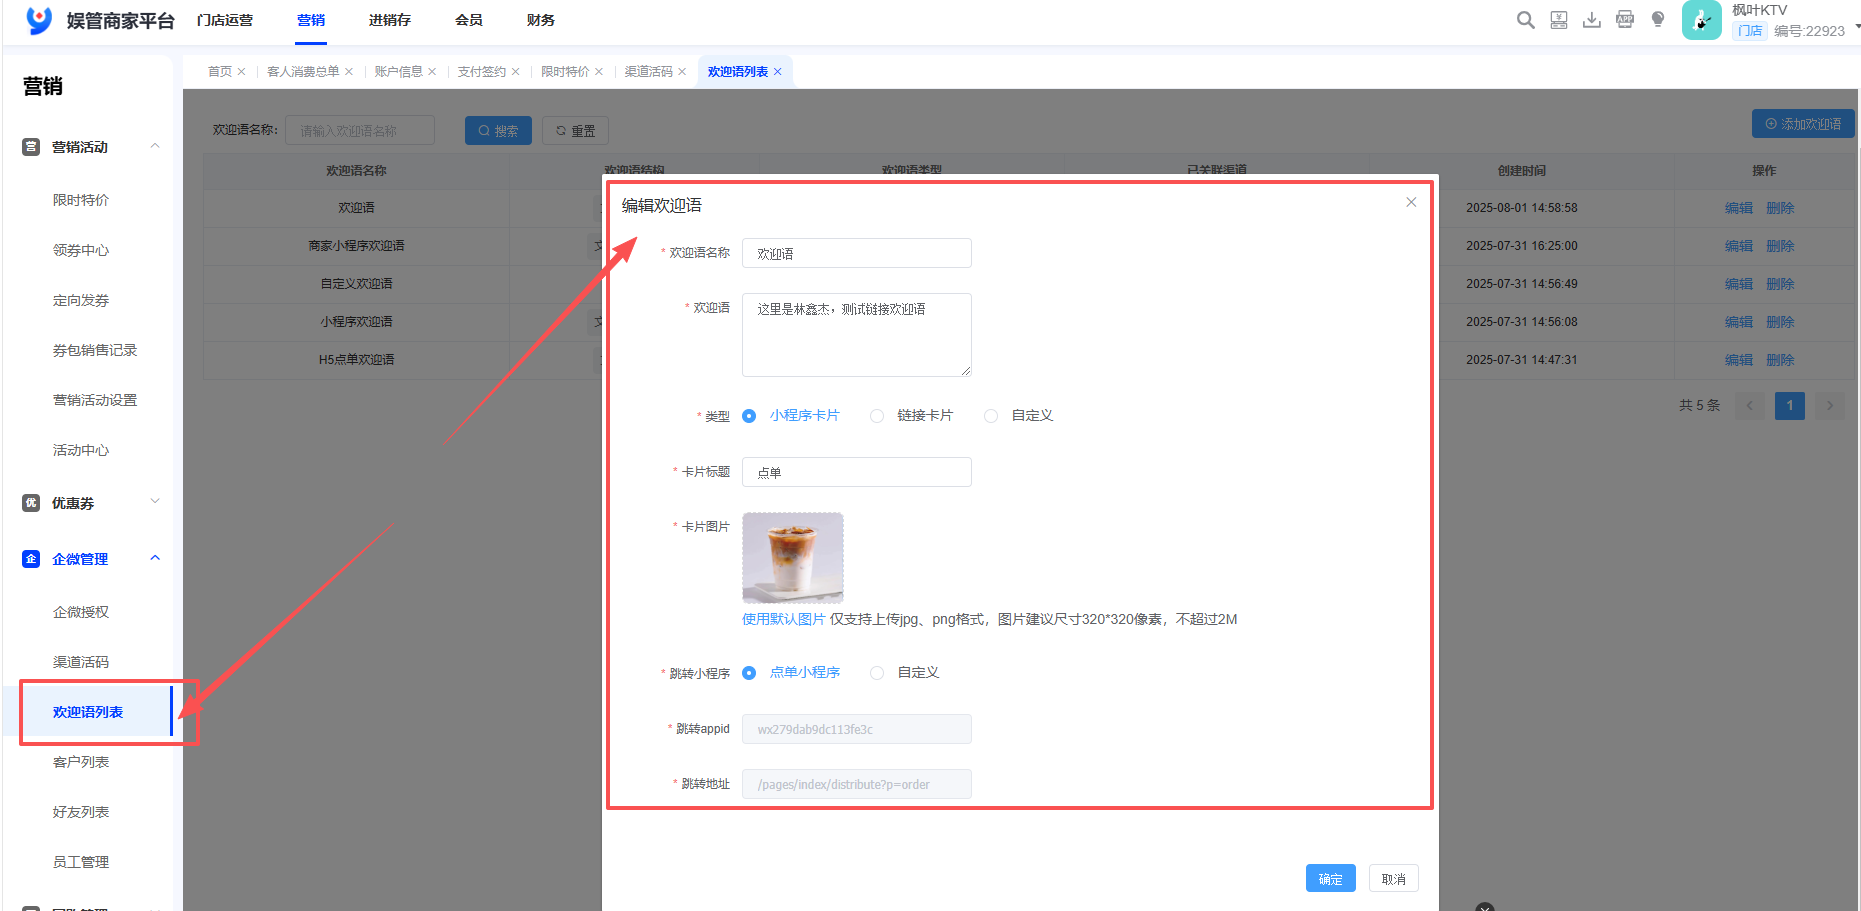This screenshot has height=911, width=1861.
Task: Click the 企微管理 sidebar section icon
Action: tap(30, 558)
